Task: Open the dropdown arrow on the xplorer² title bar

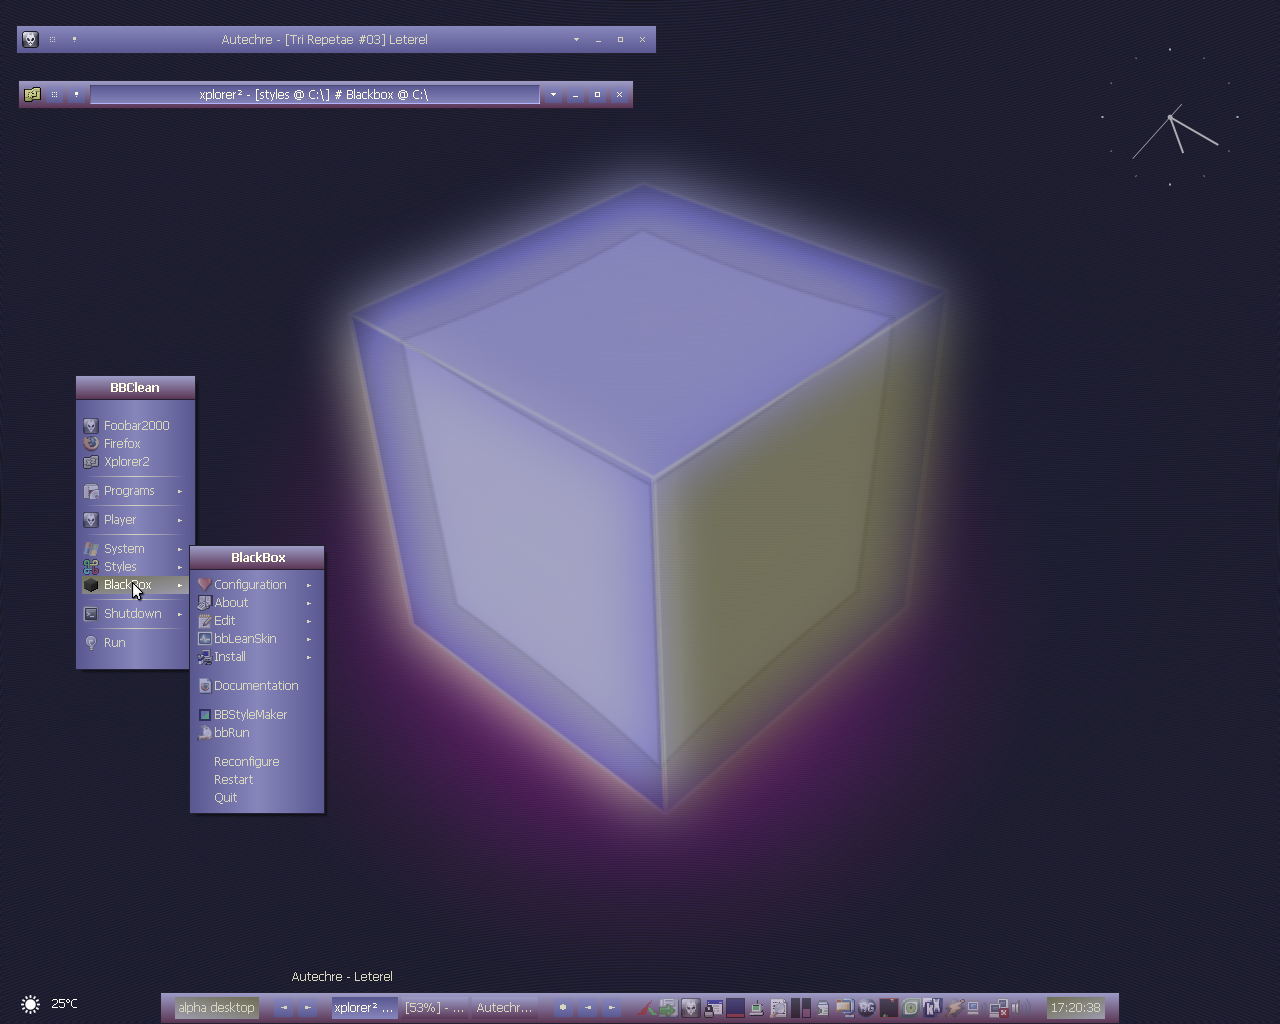Action: [553, 95]
